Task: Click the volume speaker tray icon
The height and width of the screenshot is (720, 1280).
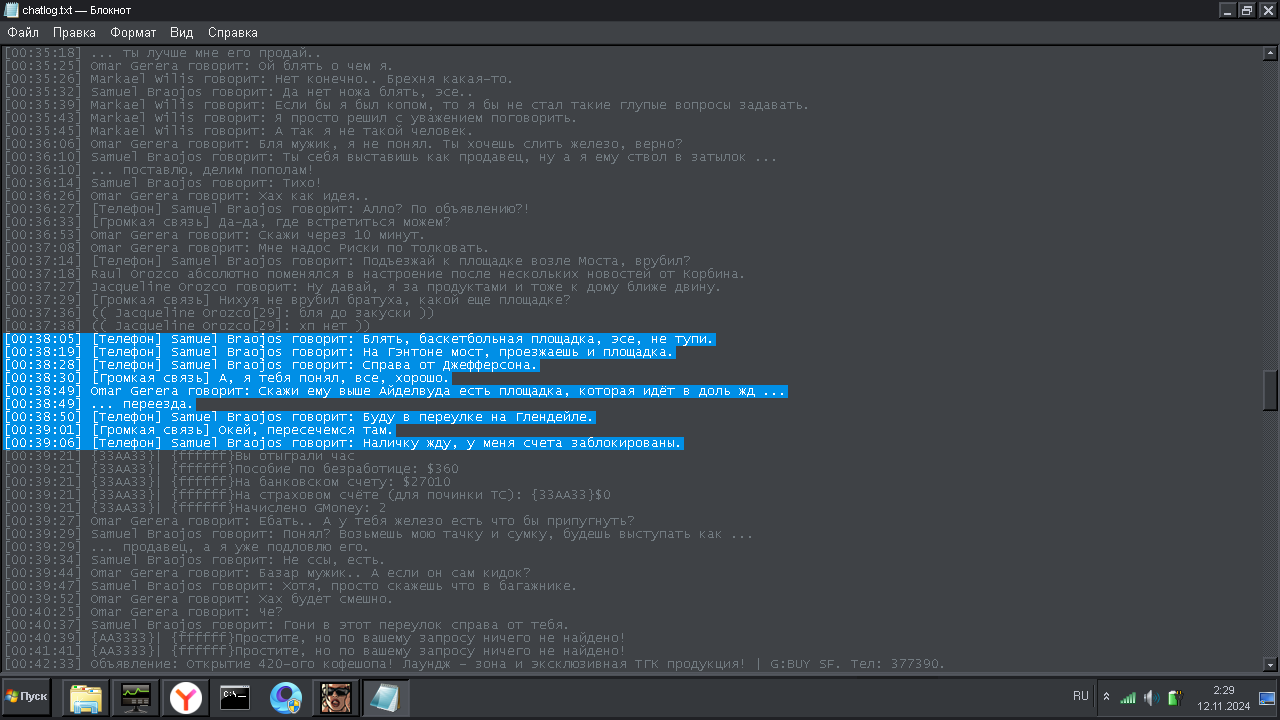Action: click(1151, 697)
